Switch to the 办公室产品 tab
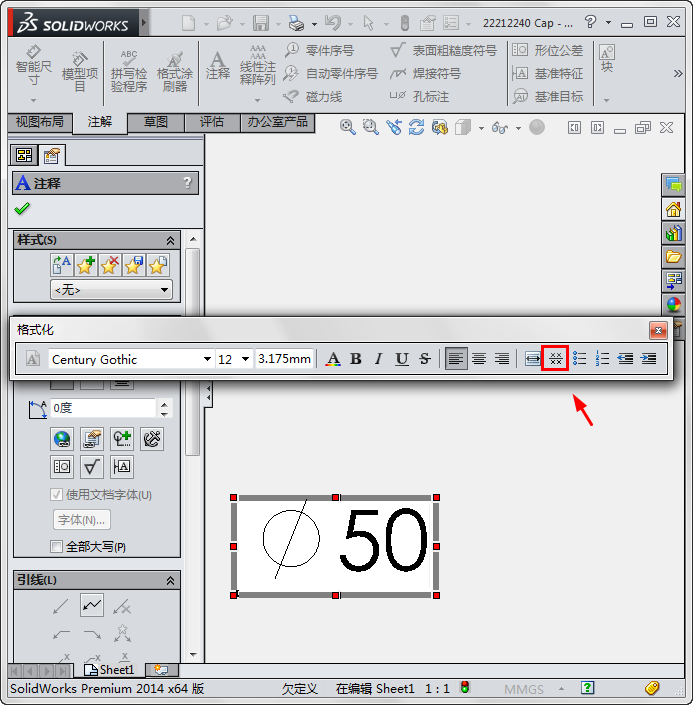 (x=277, y=122)
